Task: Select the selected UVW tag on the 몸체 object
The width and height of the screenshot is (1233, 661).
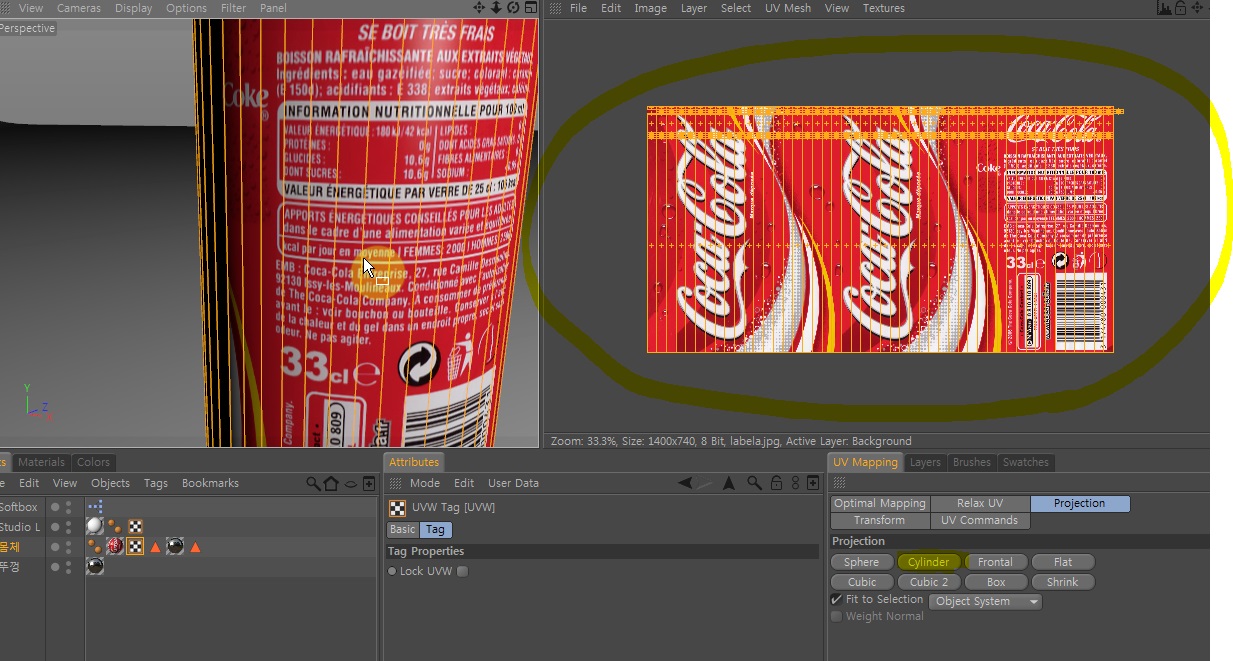Action: click(135, 547)
